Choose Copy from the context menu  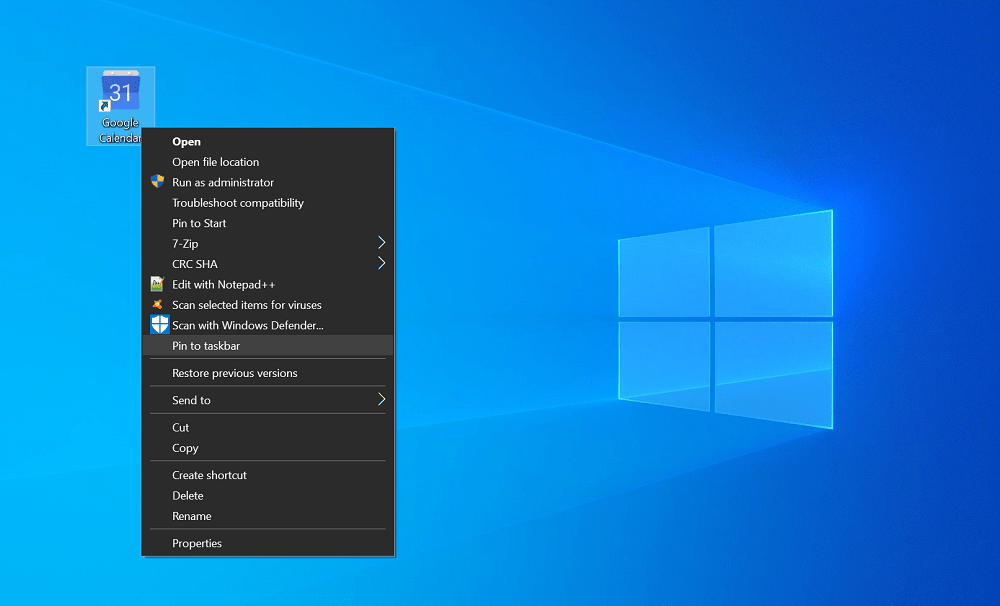268,448
